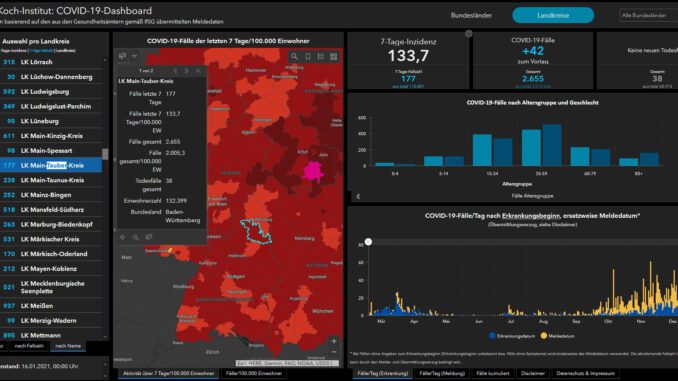Image resolution: width=678 pixels, height=381 pixels.
Task: Select LK Main-Taunus-Kreis in the list
Action: [51, 180]
